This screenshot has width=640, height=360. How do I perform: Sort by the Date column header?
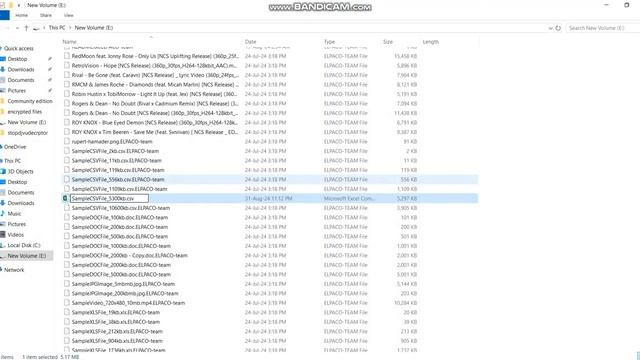pyautogui.click(x=251, y=42)
